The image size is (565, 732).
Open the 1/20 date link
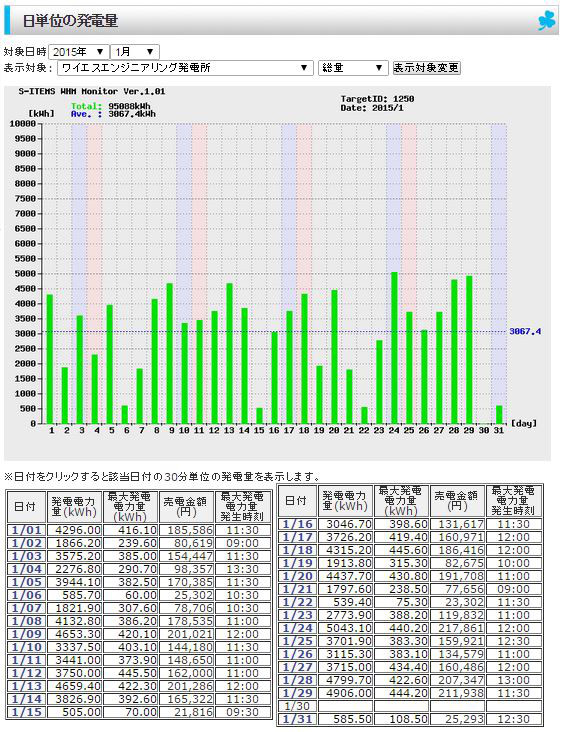pyautogui.click(x=297, y=576)
